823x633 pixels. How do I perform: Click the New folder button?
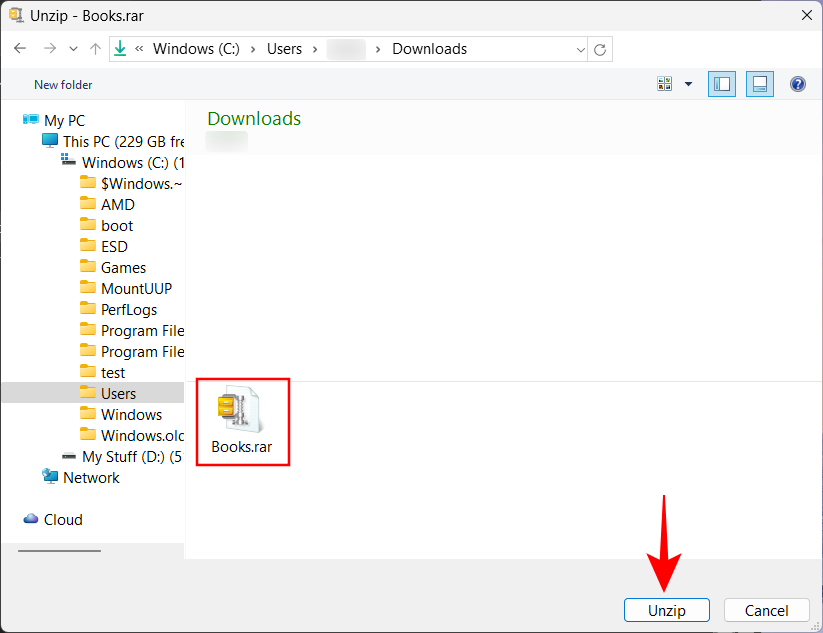coord(63,85)
